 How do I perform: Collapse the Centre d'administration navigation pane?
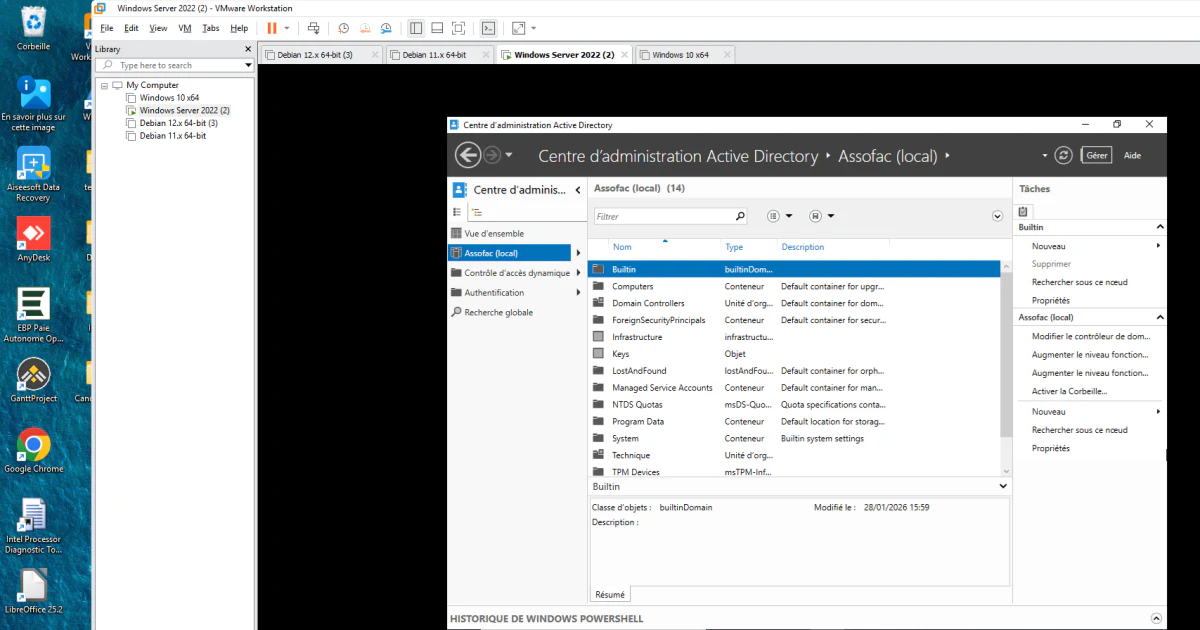pos(578,190)
